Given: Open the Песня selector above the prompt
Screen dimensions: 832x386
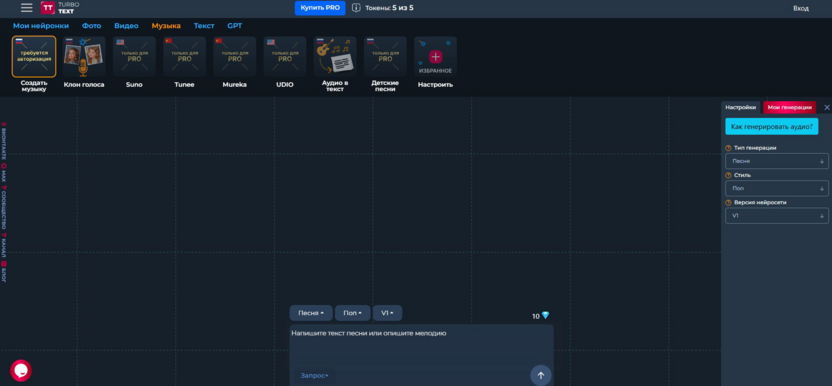Looking at the screenshot, I should 311,313.
